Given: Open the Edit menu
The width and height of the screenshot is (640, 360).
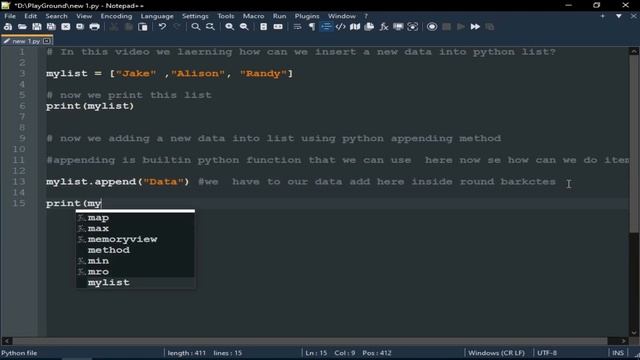Looking at the screenshot, I should (31, 16).
